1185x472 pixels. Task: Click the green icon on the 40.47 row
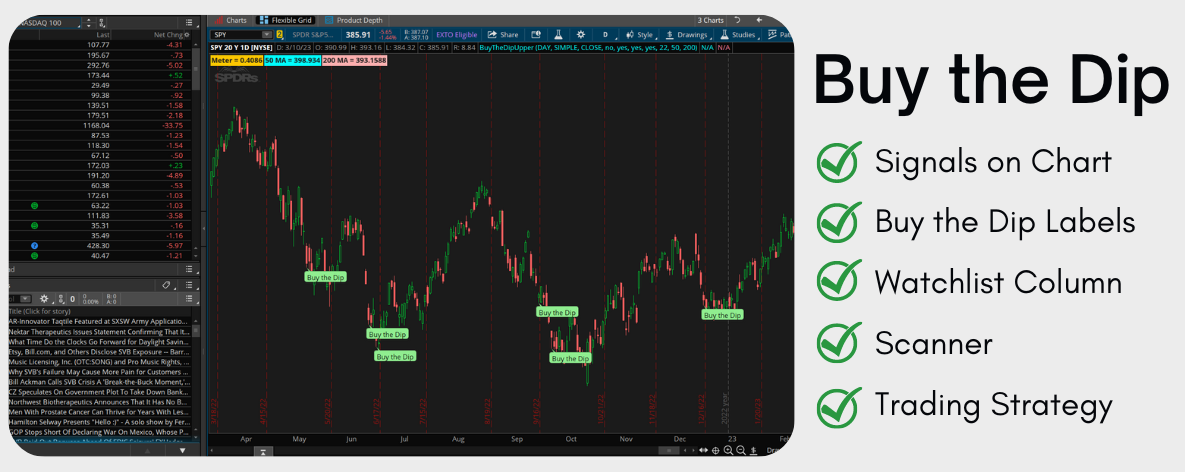(34, 256)
